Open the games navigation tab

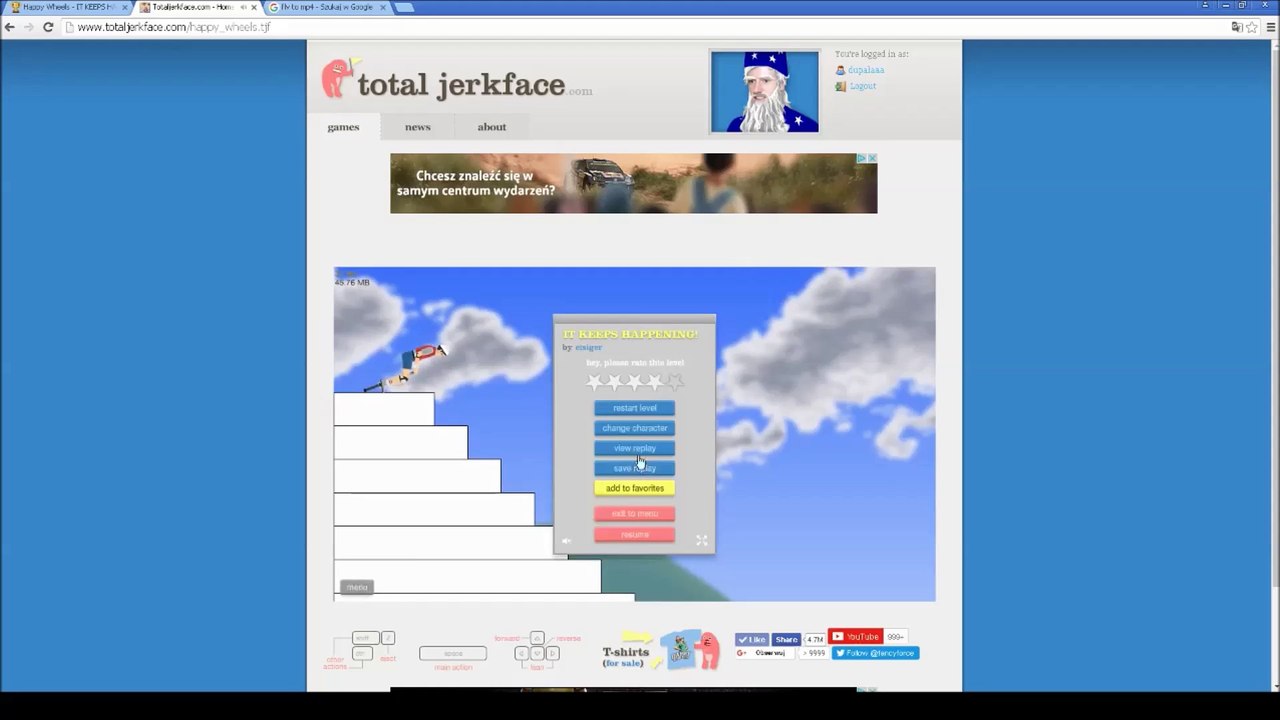click(343, 127)
